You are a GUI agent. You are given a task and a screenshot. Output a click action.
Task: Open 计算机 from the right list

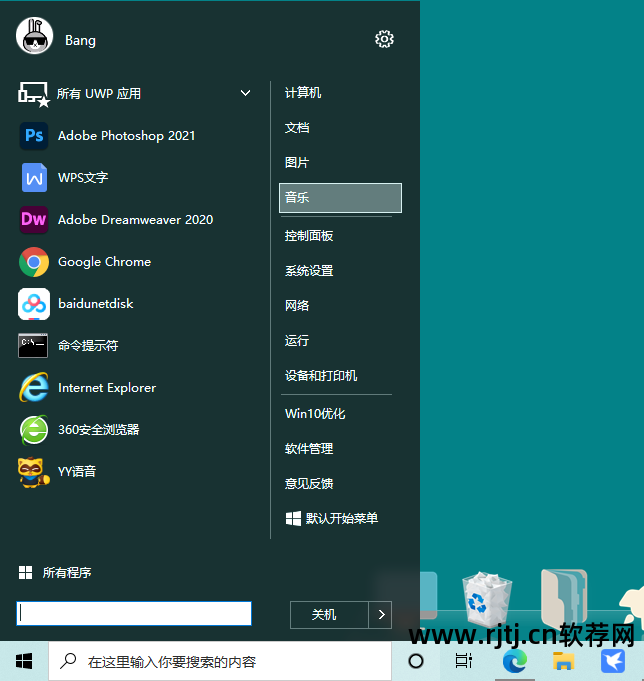click(303, 93)
